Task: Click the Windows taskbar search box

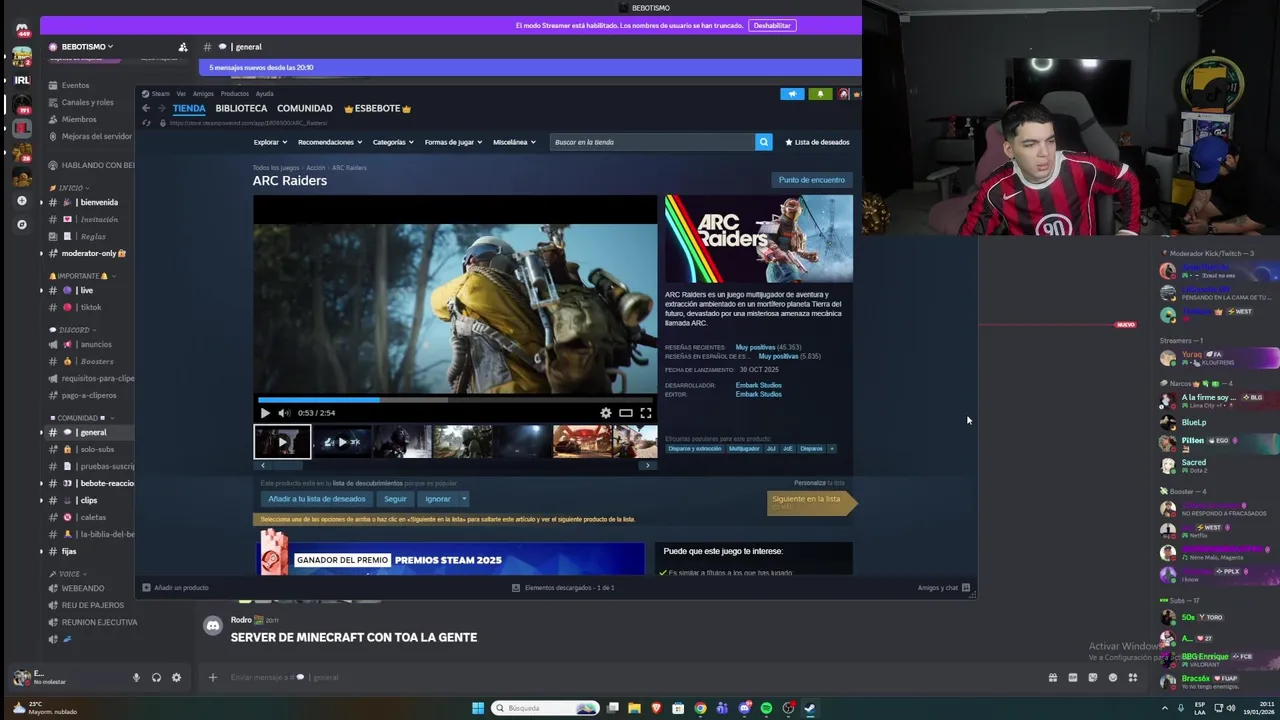Action: (546, 708)
